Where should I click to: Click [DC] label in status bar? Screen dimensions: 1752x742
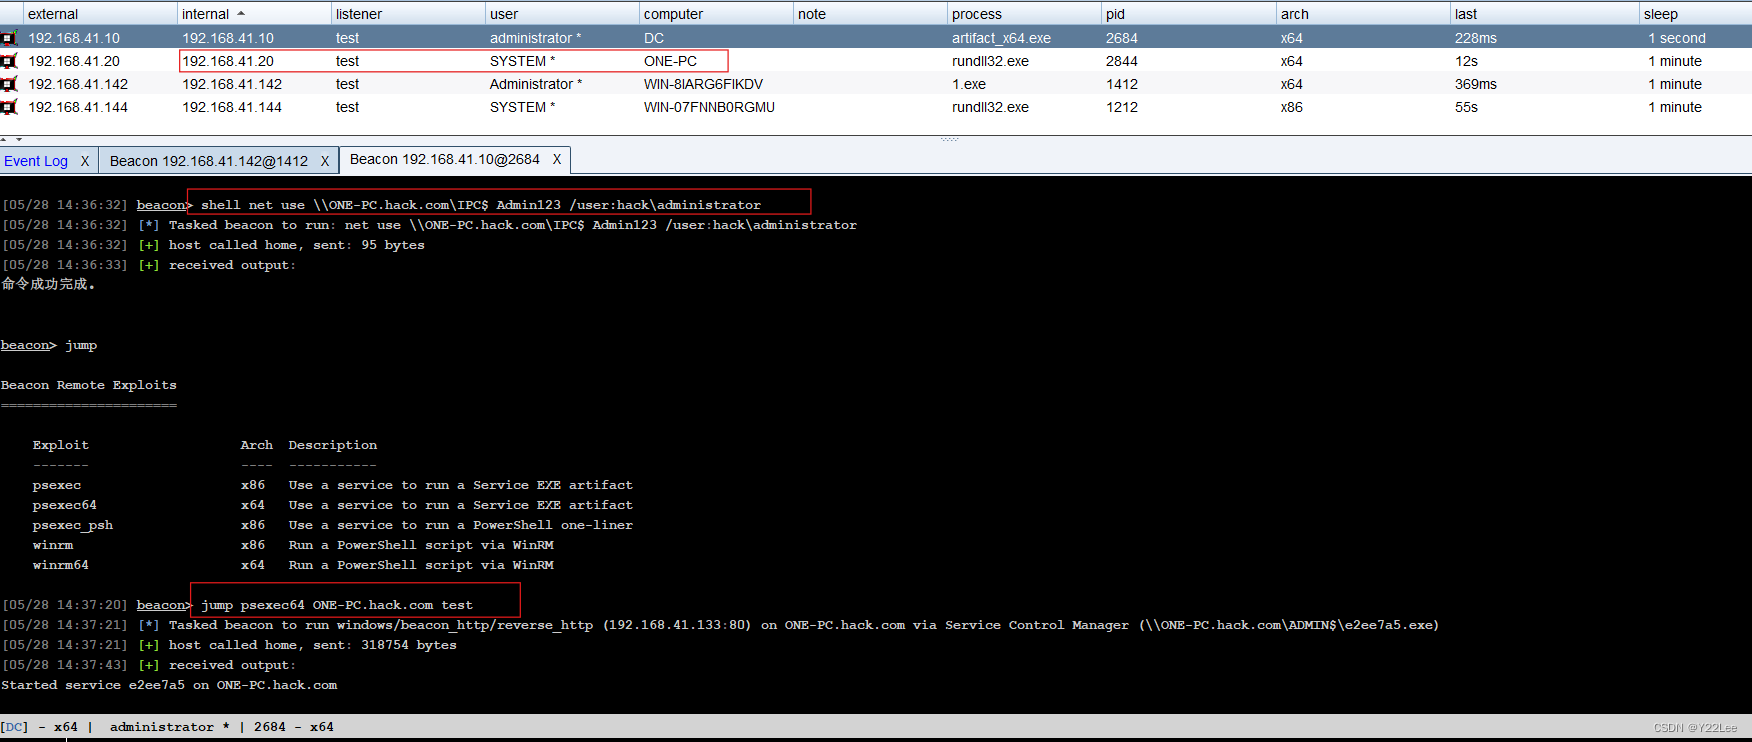(x=15, y=727)
